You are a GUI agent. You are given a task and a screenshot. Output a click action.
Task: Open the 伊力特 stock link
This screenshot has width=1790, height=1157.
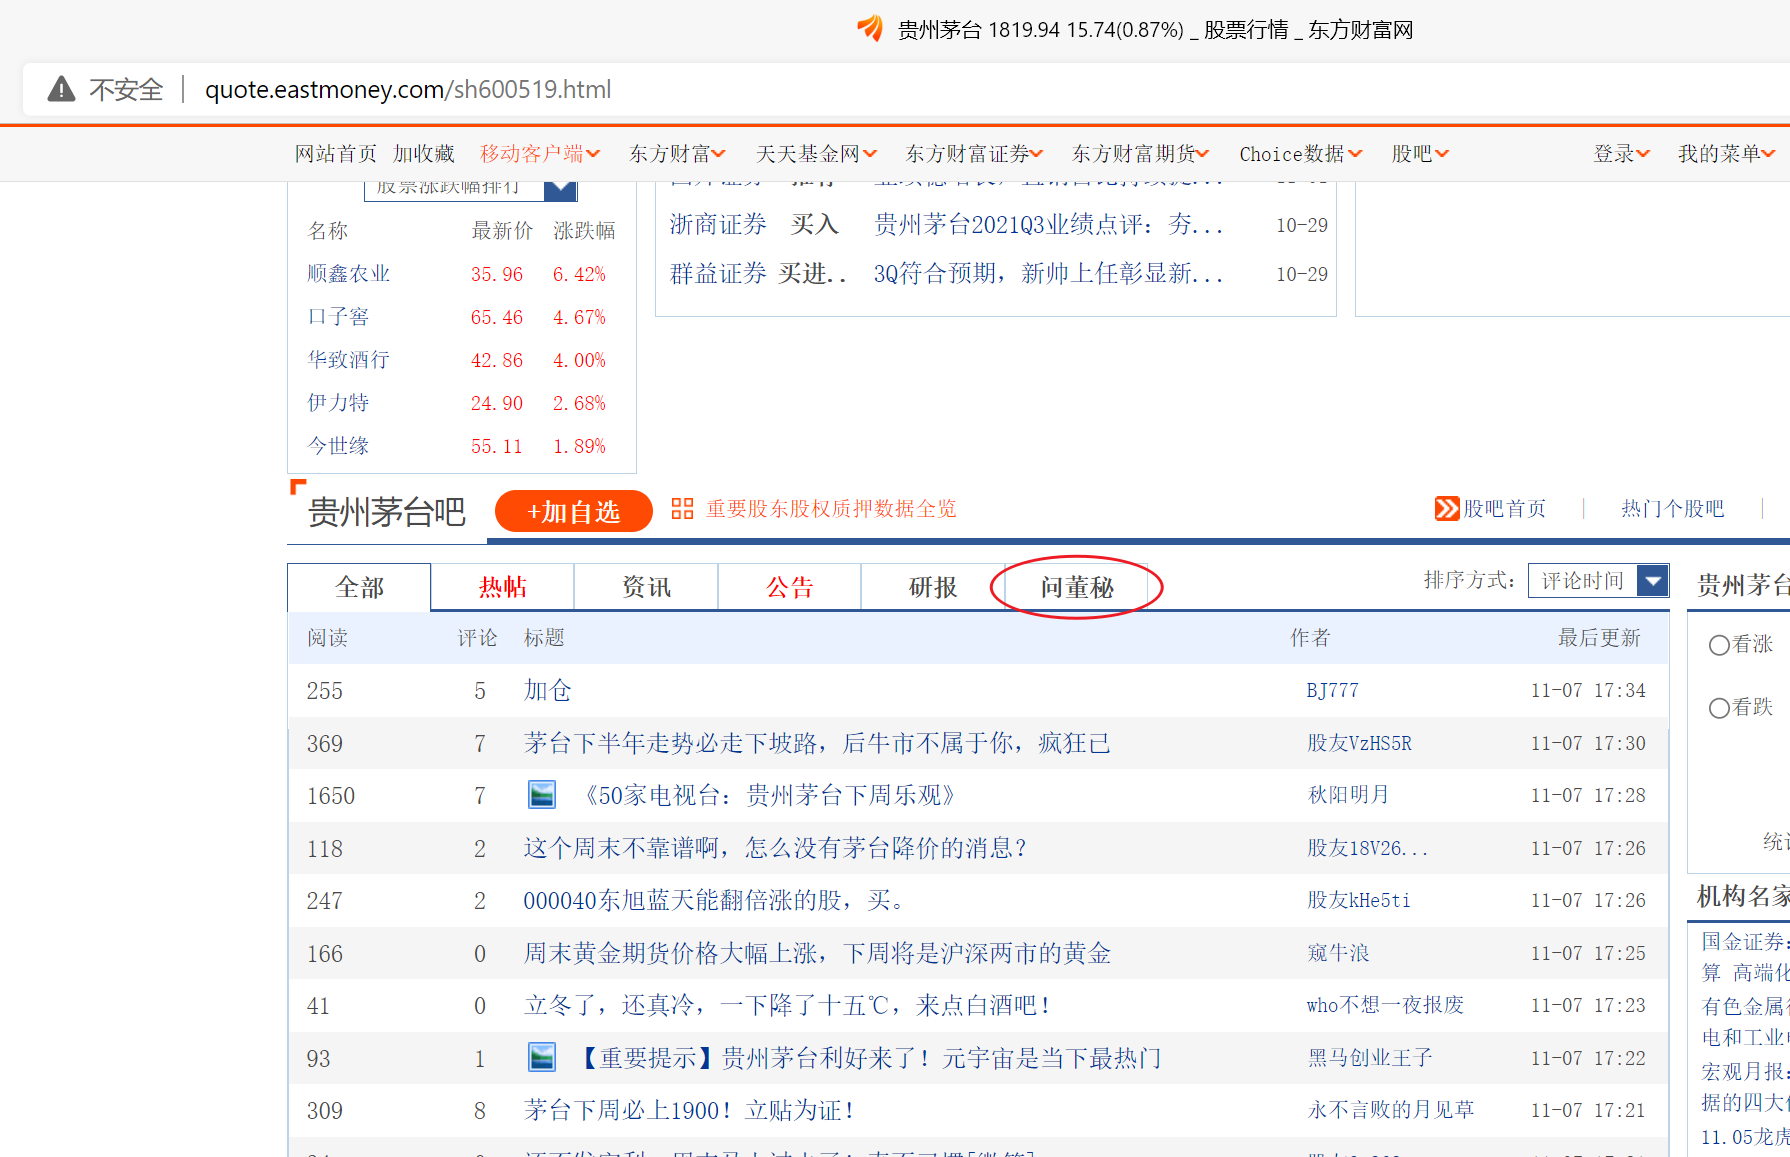338,403
